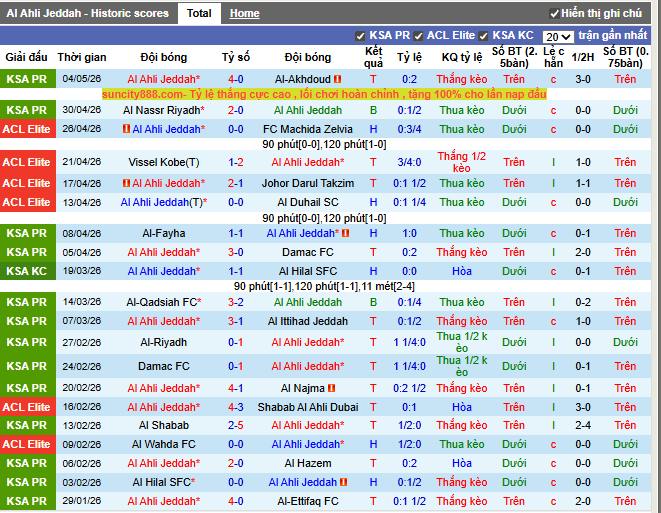The image size is (661, 513).
Task: Click the date 14/03/26
Action: 82,302
